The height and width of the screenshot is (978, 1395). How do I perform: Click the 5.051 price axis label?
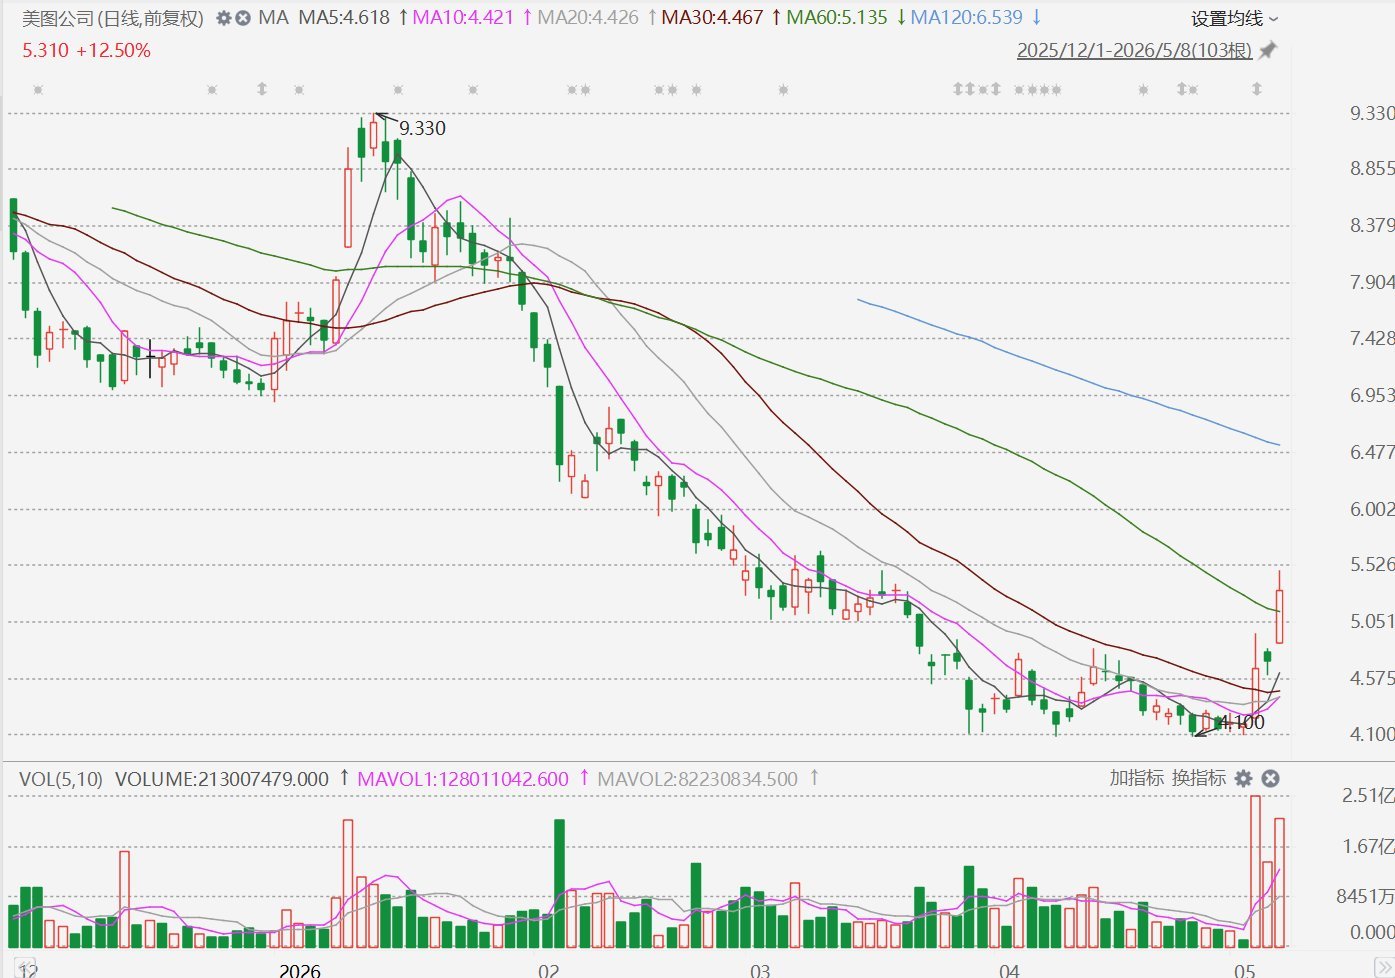pyautogui.click(x=1372, y=621)
